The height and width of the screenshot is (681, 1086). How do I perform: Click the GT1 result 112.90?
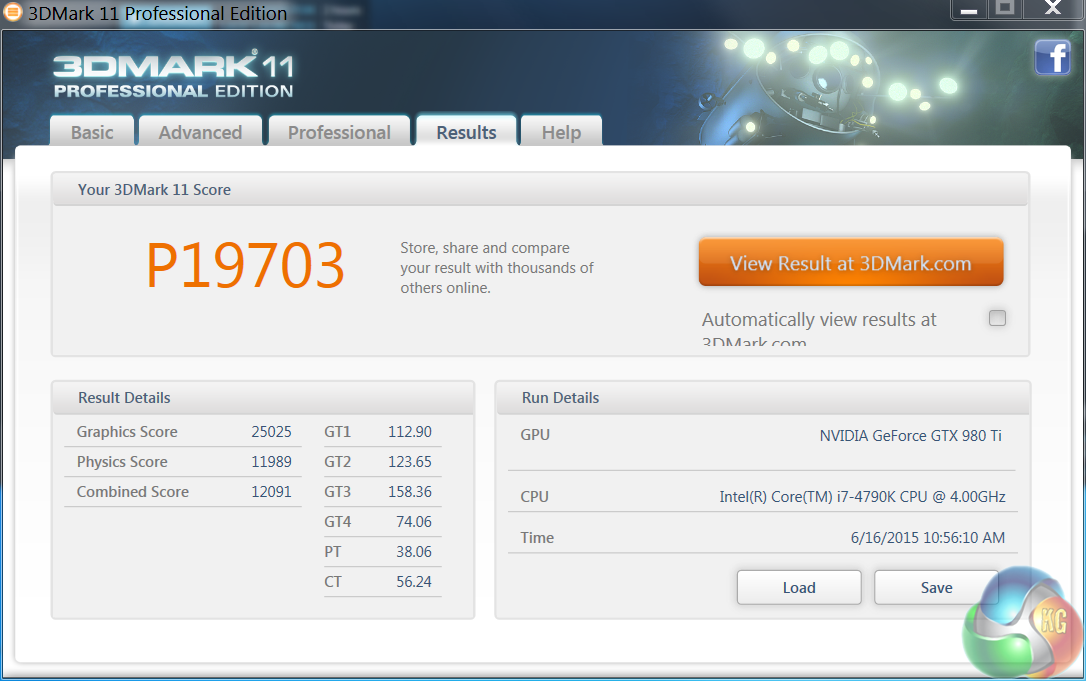[x=409, y=432]
